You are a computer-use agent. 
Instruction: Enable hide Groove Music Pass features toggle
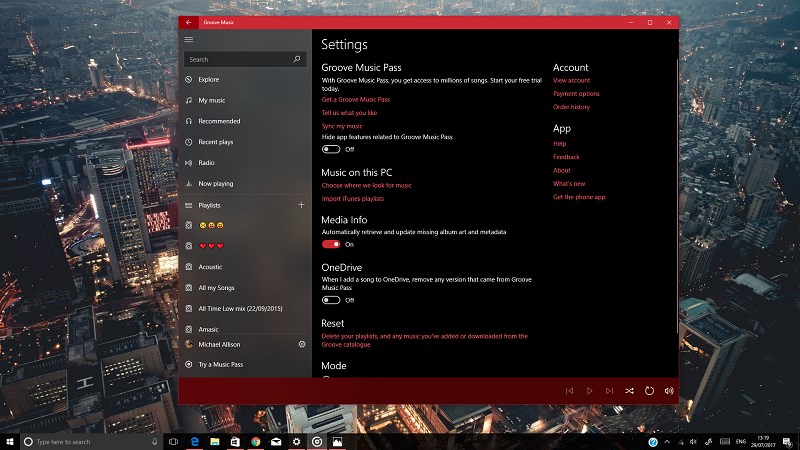(x=331, y=149)
